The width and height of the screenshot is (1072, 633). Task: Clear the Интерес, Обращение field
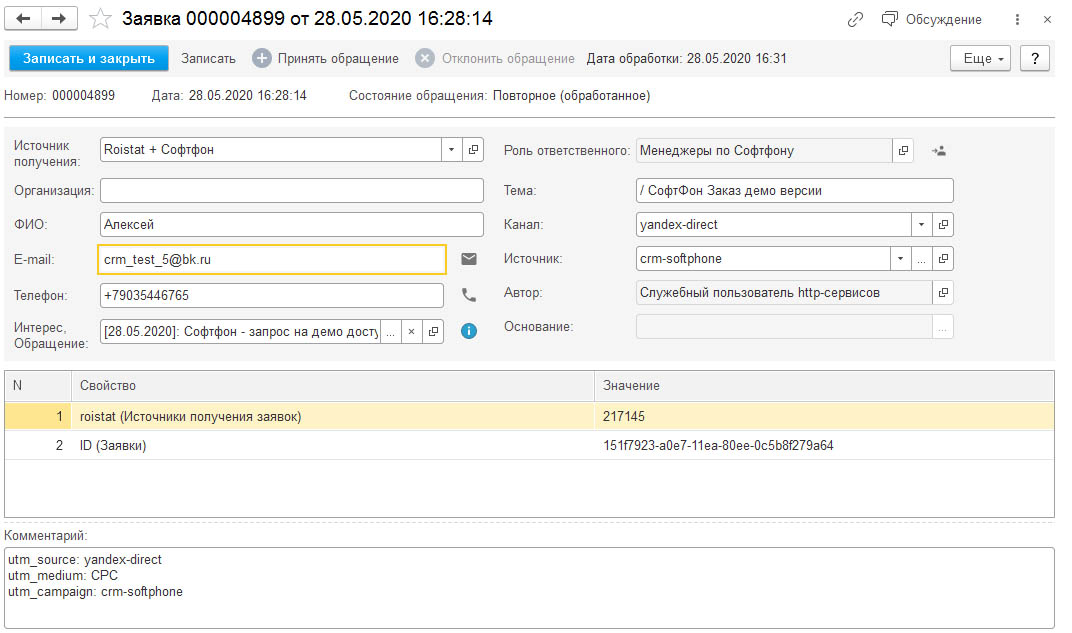coord(412,331)
